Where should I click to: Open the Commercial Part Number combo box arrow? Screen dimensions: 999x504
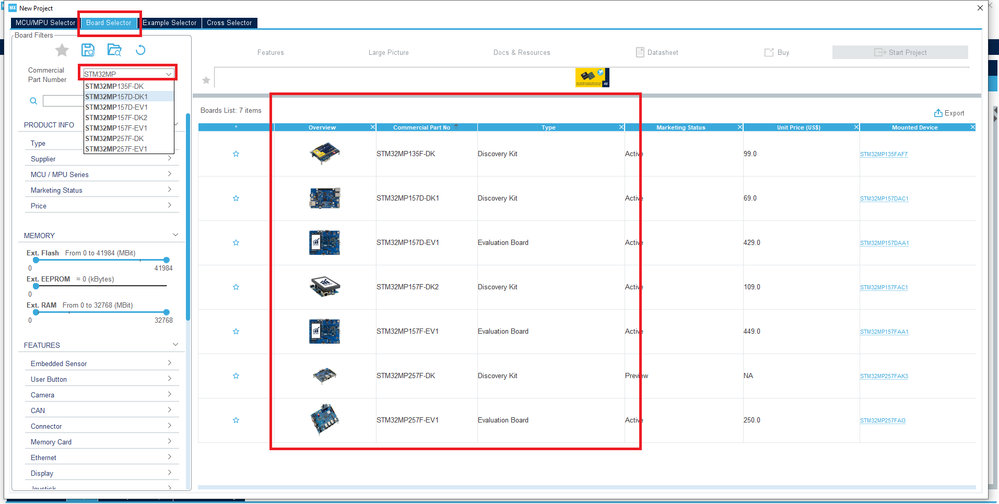click(168, 74)
